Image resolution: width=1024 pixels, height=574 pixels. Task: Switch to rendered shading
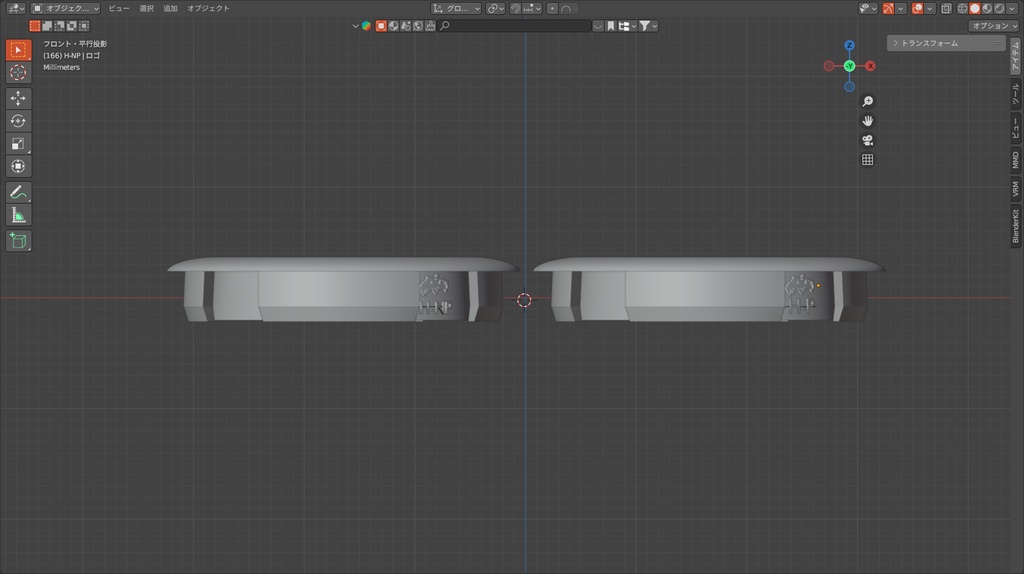coord(999,8)
